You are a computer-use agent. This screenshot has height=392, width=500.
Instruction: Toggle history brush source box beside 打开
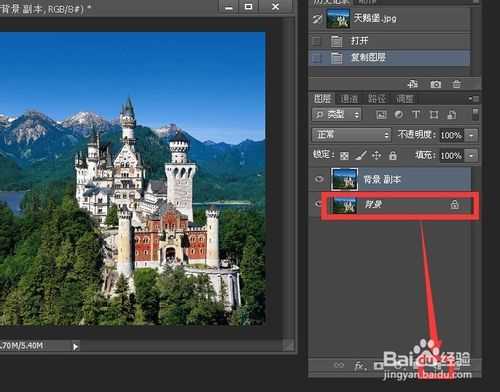coord(316,41)
